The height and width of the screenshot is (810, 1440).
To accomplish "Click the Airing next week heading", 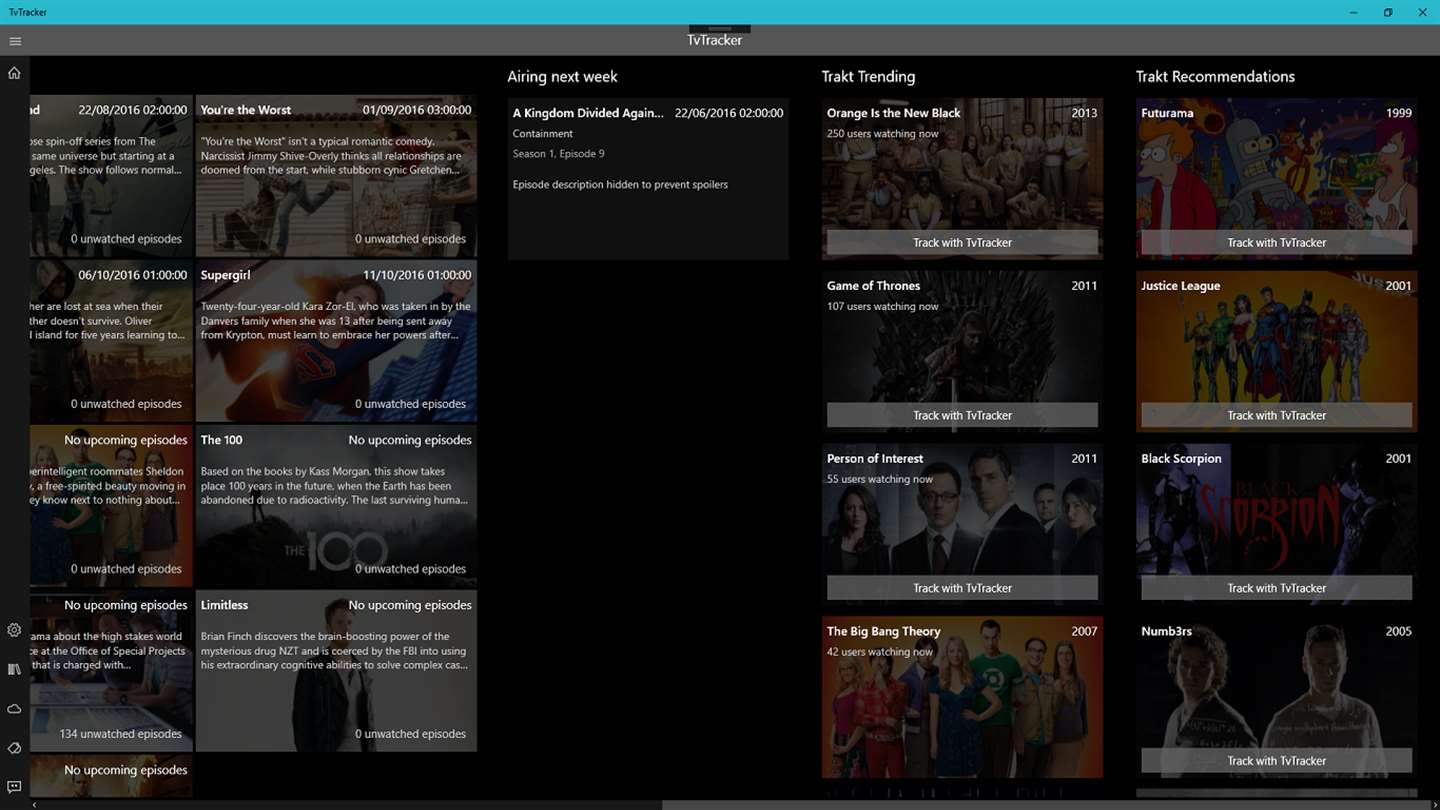I will point(562,77).
